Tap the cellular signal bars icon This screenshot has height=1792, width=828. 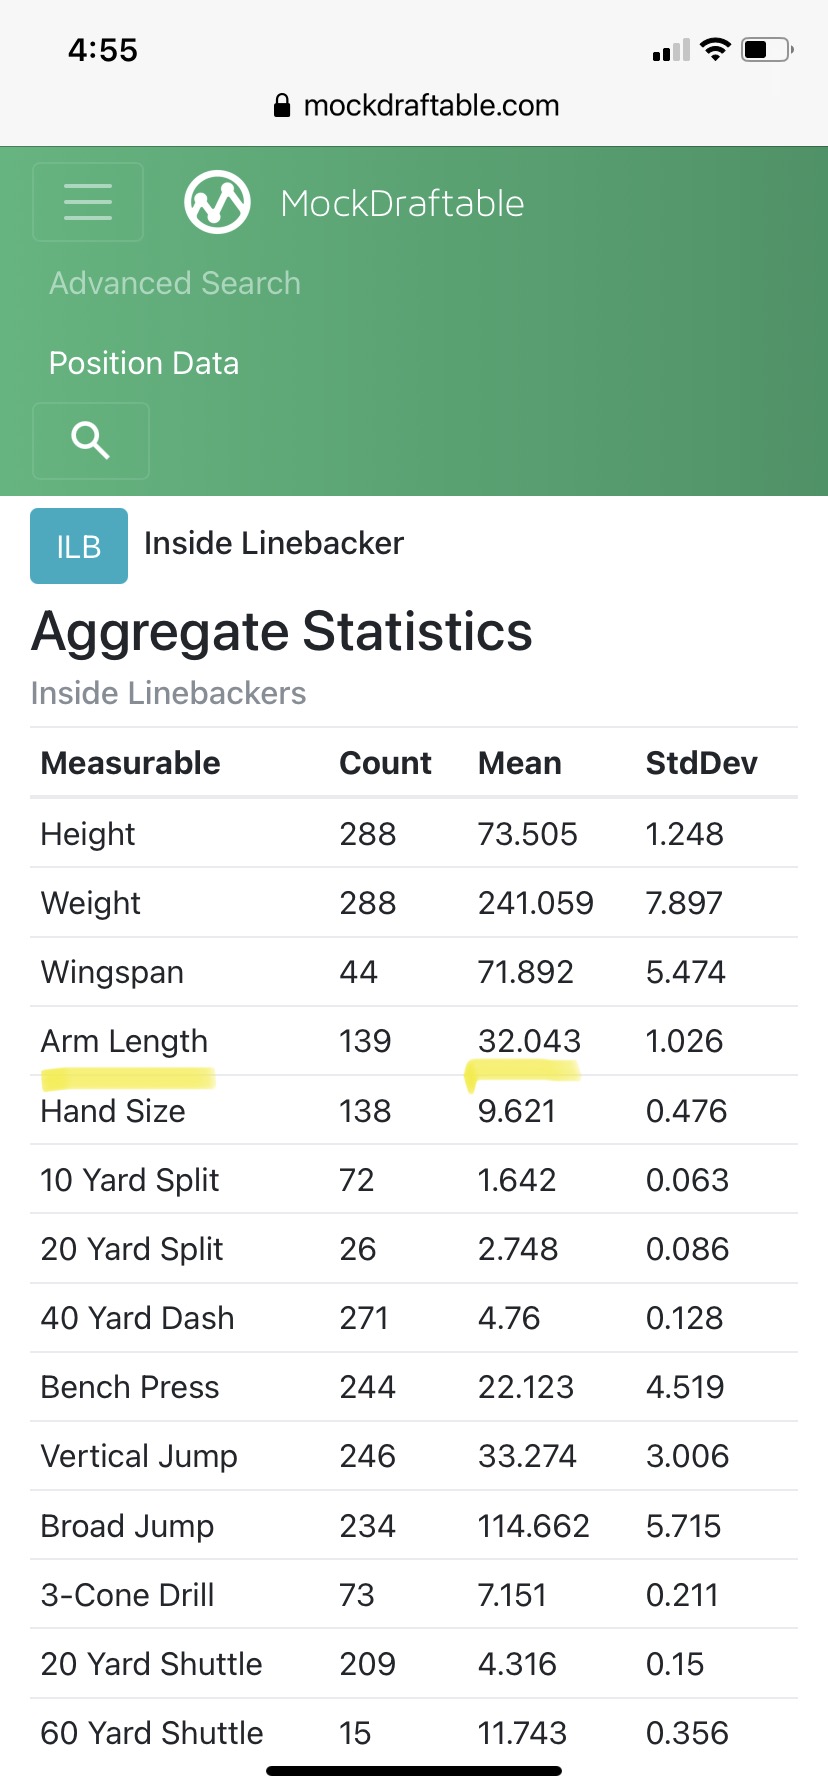pyautogui.click(x=671, y=50)
